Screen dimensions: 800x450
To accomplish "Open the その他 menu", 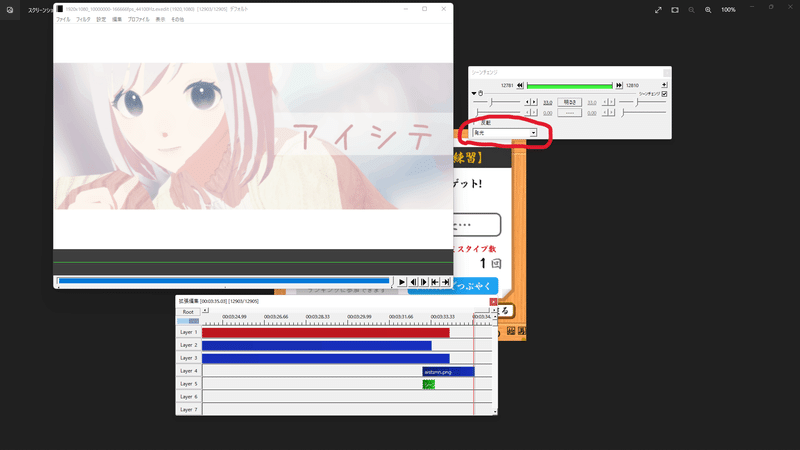I will [x=178, y=19].
